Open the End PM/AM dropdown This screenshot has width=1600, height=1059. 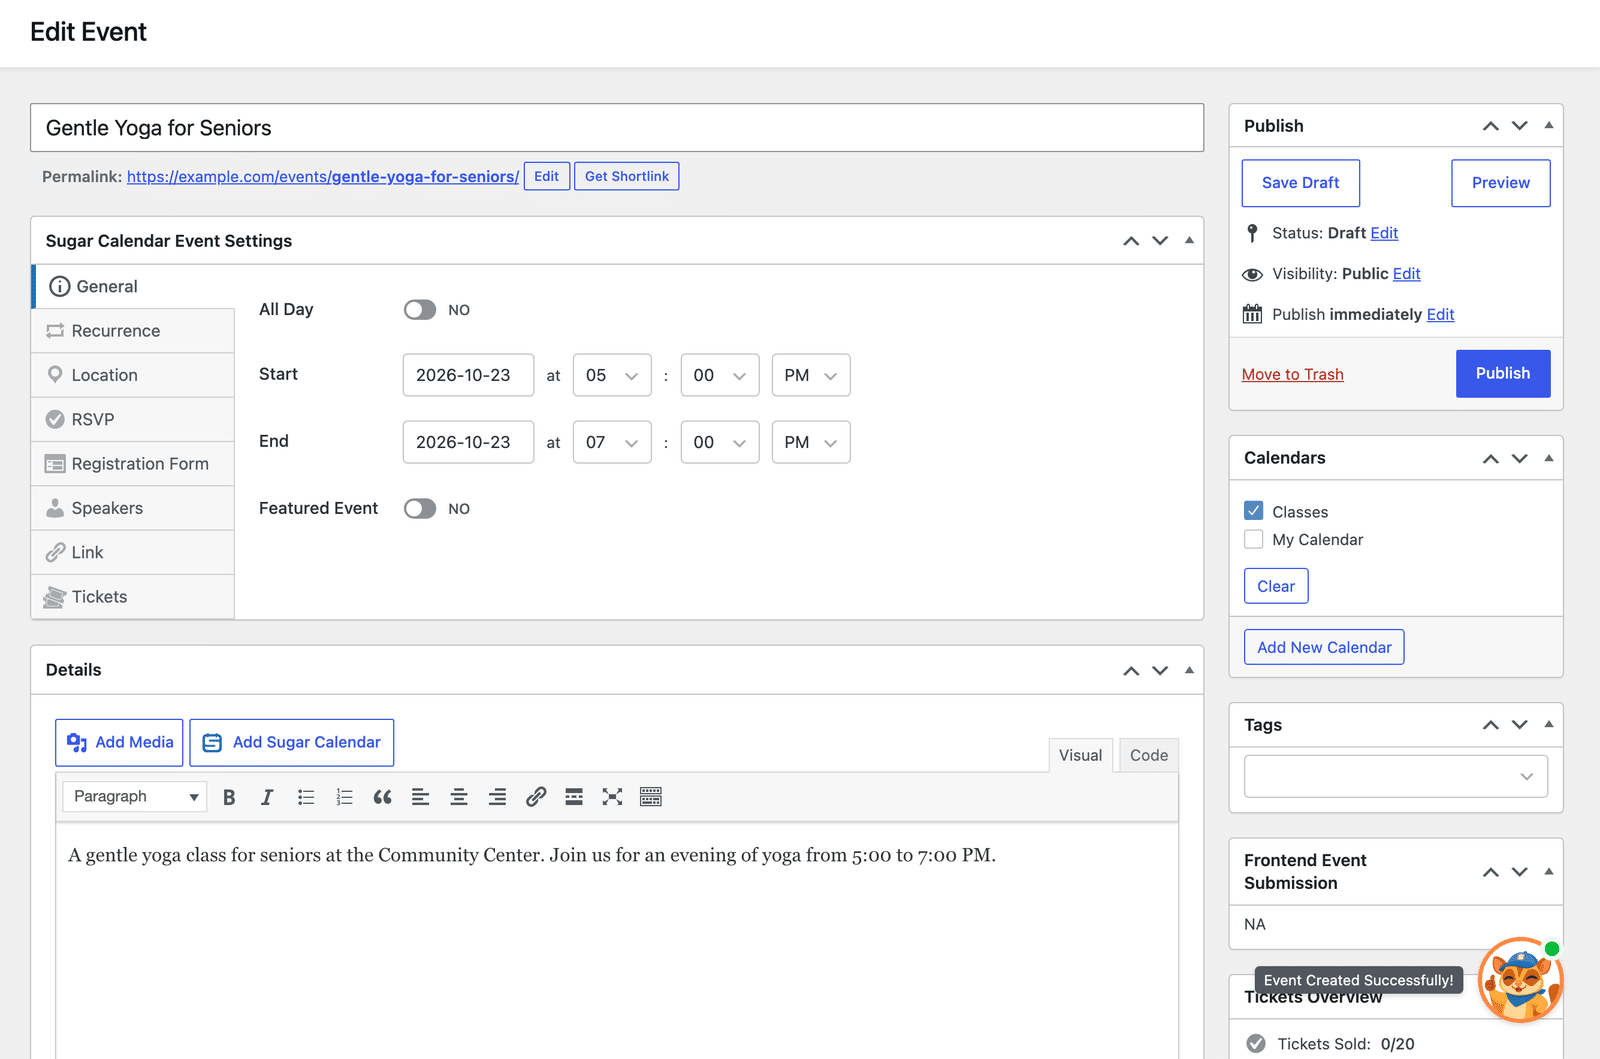[811, 442]
